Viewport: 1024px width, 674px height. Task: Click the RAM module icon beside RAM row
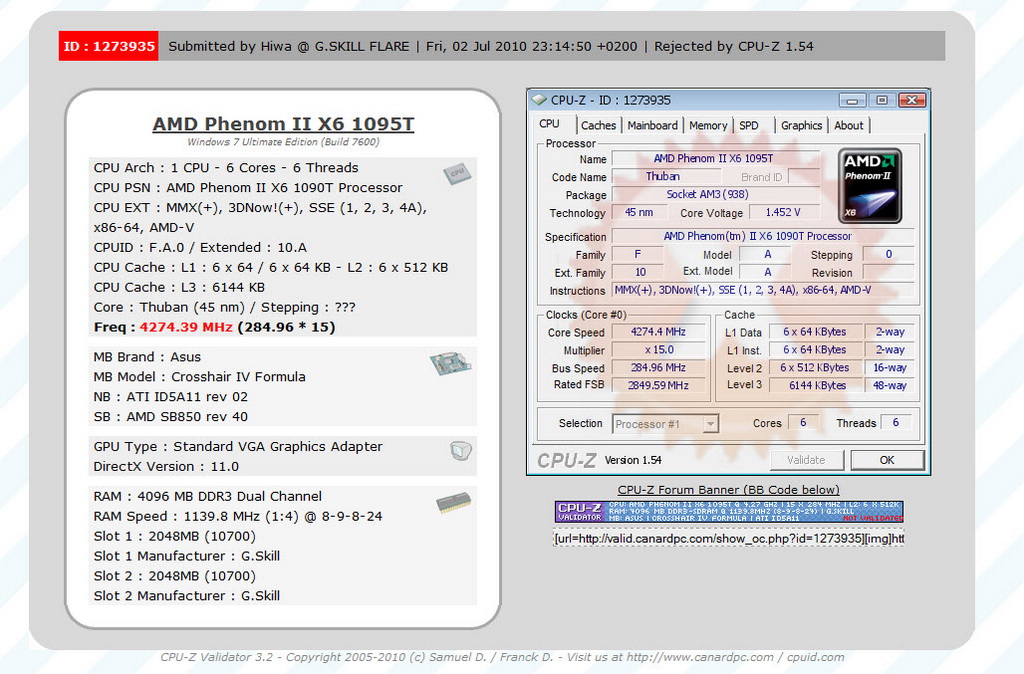pos(453,502)
